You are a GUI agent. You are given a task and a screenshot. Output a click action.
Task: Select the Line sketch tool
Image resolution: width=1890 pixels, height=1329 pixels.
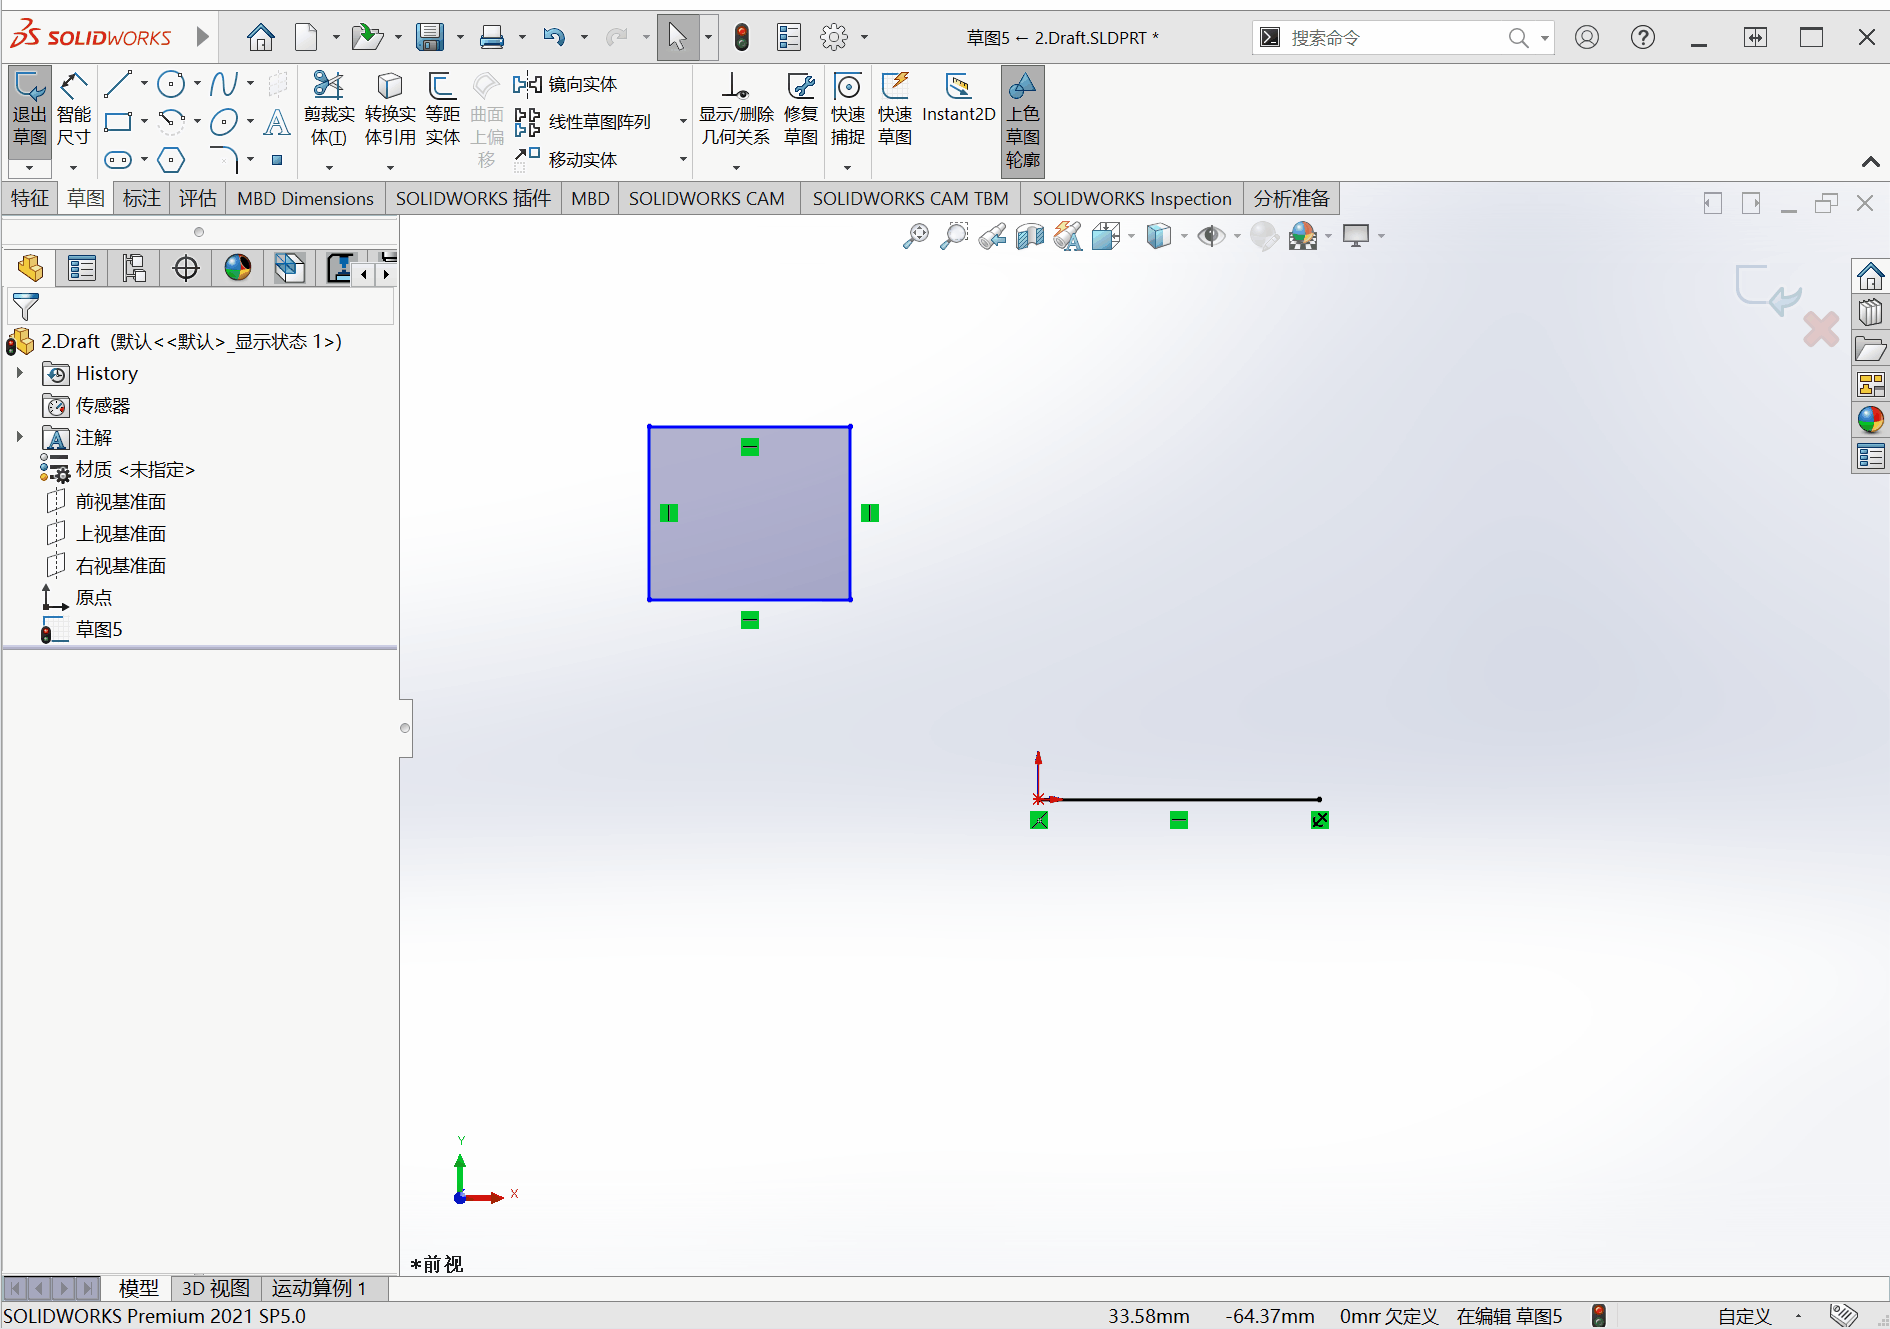(x=118, y=84)
